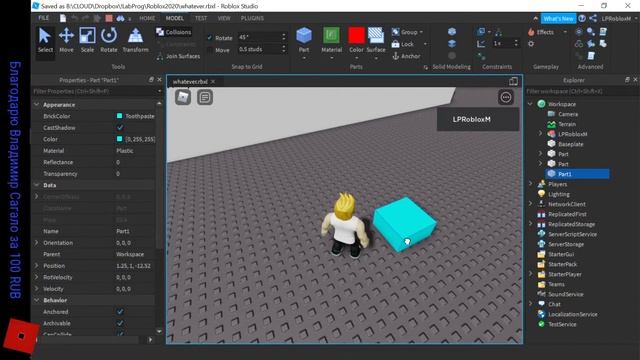Select Lighting in the Explorer
The height and width of the screenshot is (360, 640).
(x=558, y=194)
